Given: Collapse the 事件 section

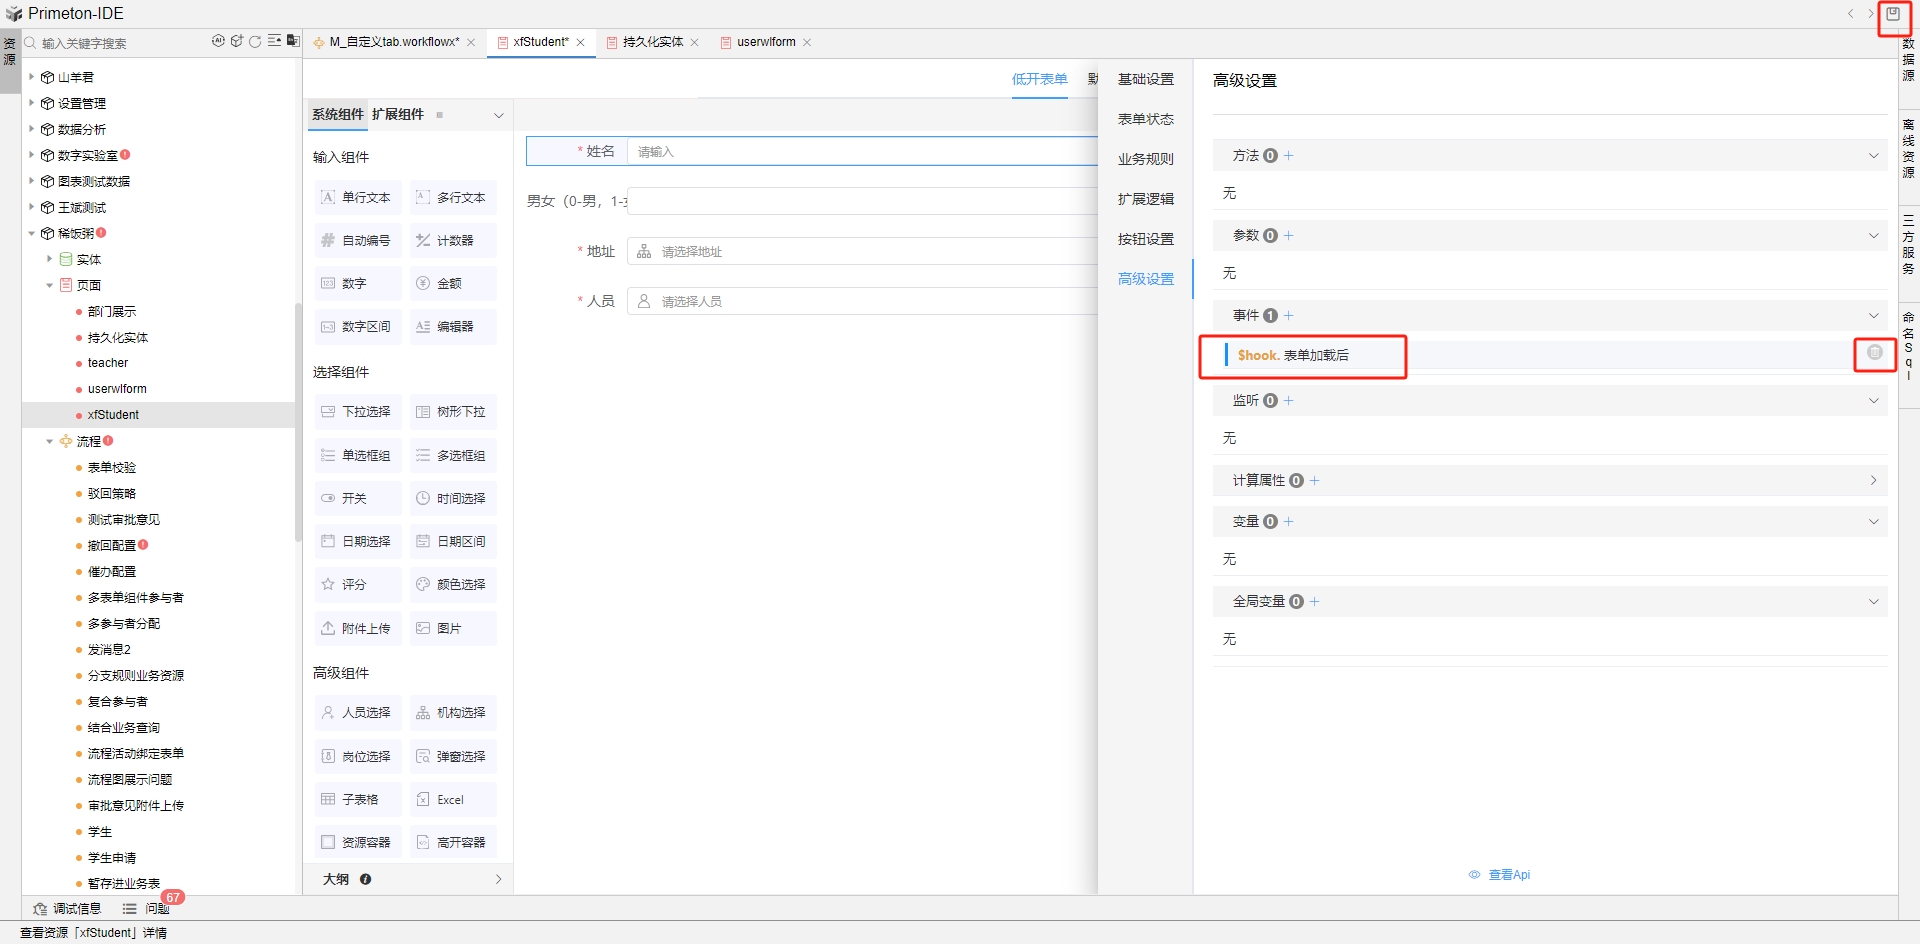Looking at the screenshot, I should [1872, 315].
